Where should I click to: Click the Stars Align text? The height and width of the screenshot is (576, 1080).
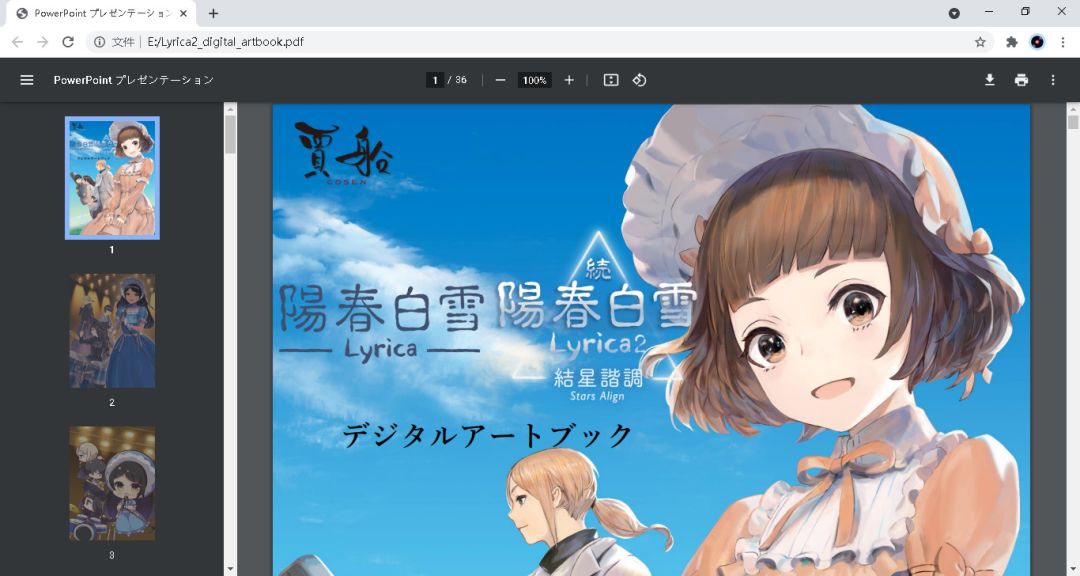coord(597,396)
